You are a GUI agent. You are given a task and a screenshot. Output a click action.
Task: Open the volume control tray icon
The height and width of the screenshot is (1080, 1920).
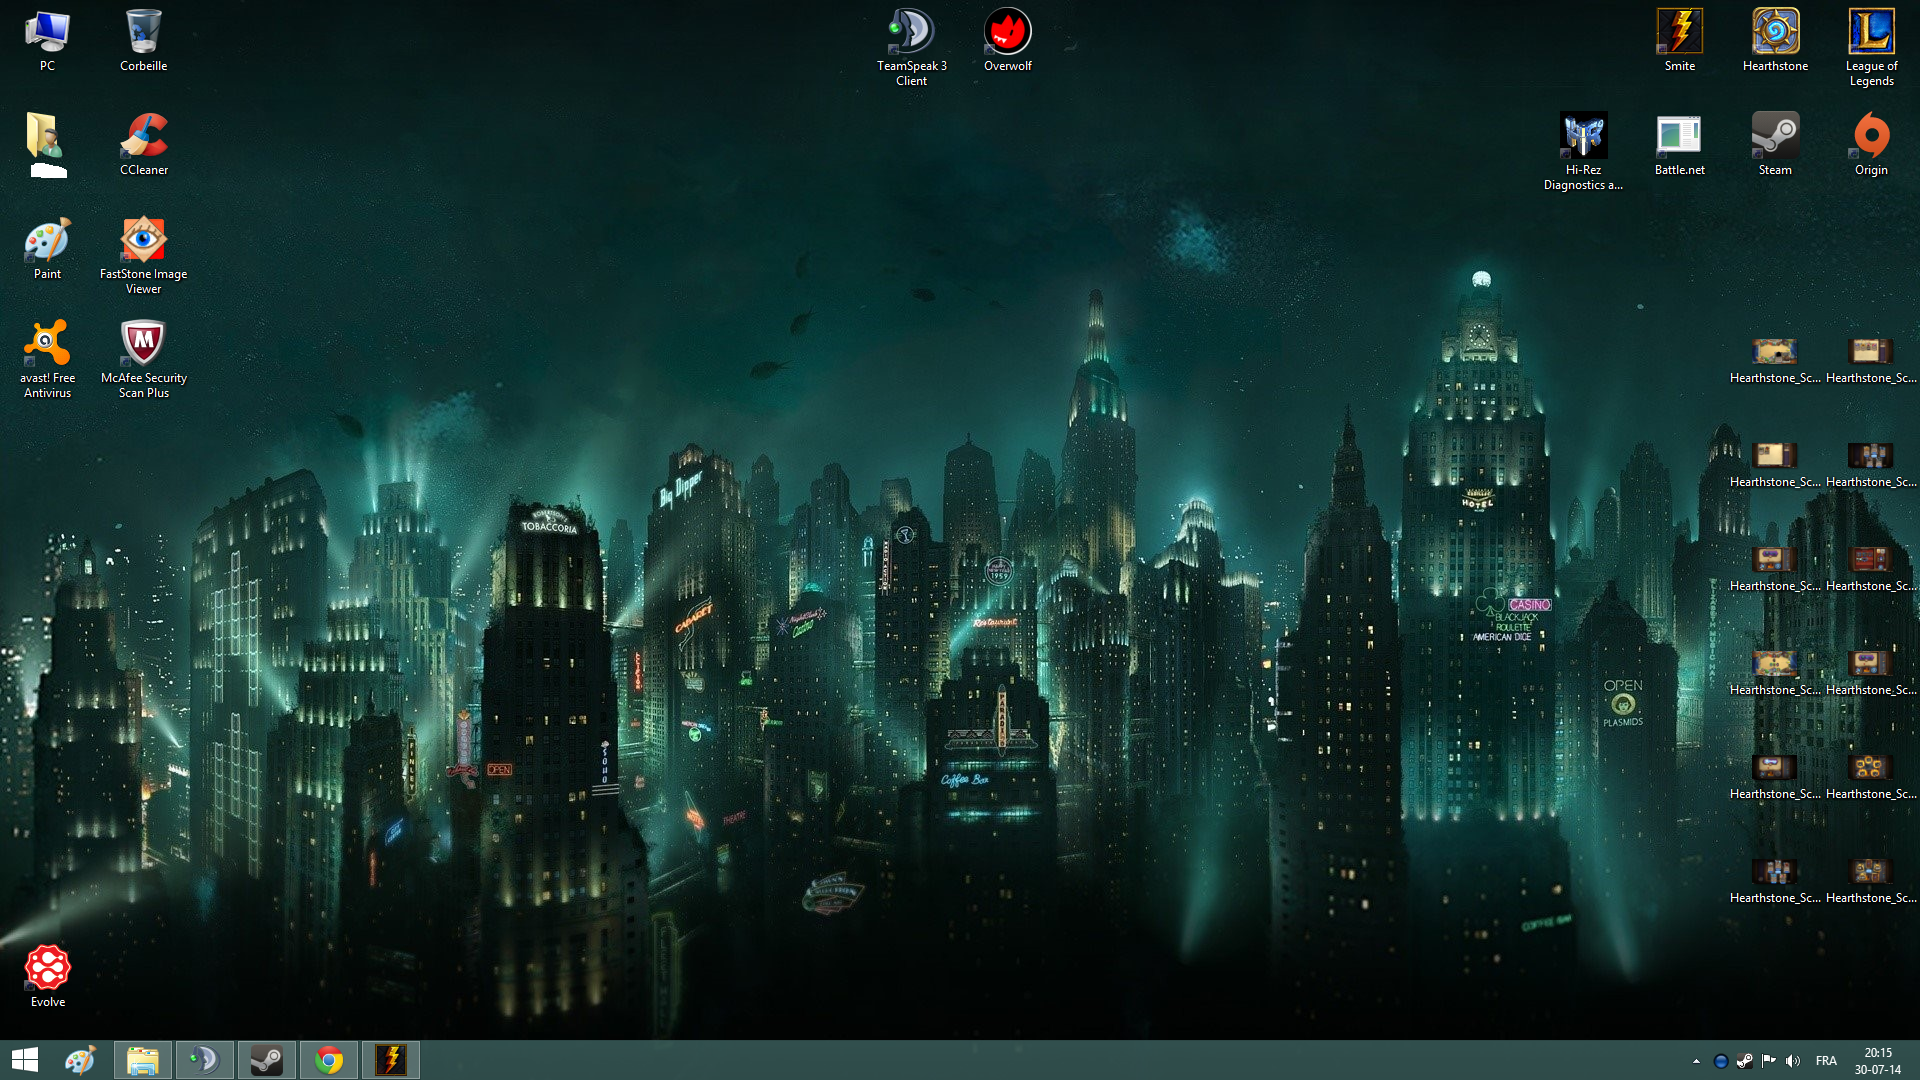tap(1792, 1061)
